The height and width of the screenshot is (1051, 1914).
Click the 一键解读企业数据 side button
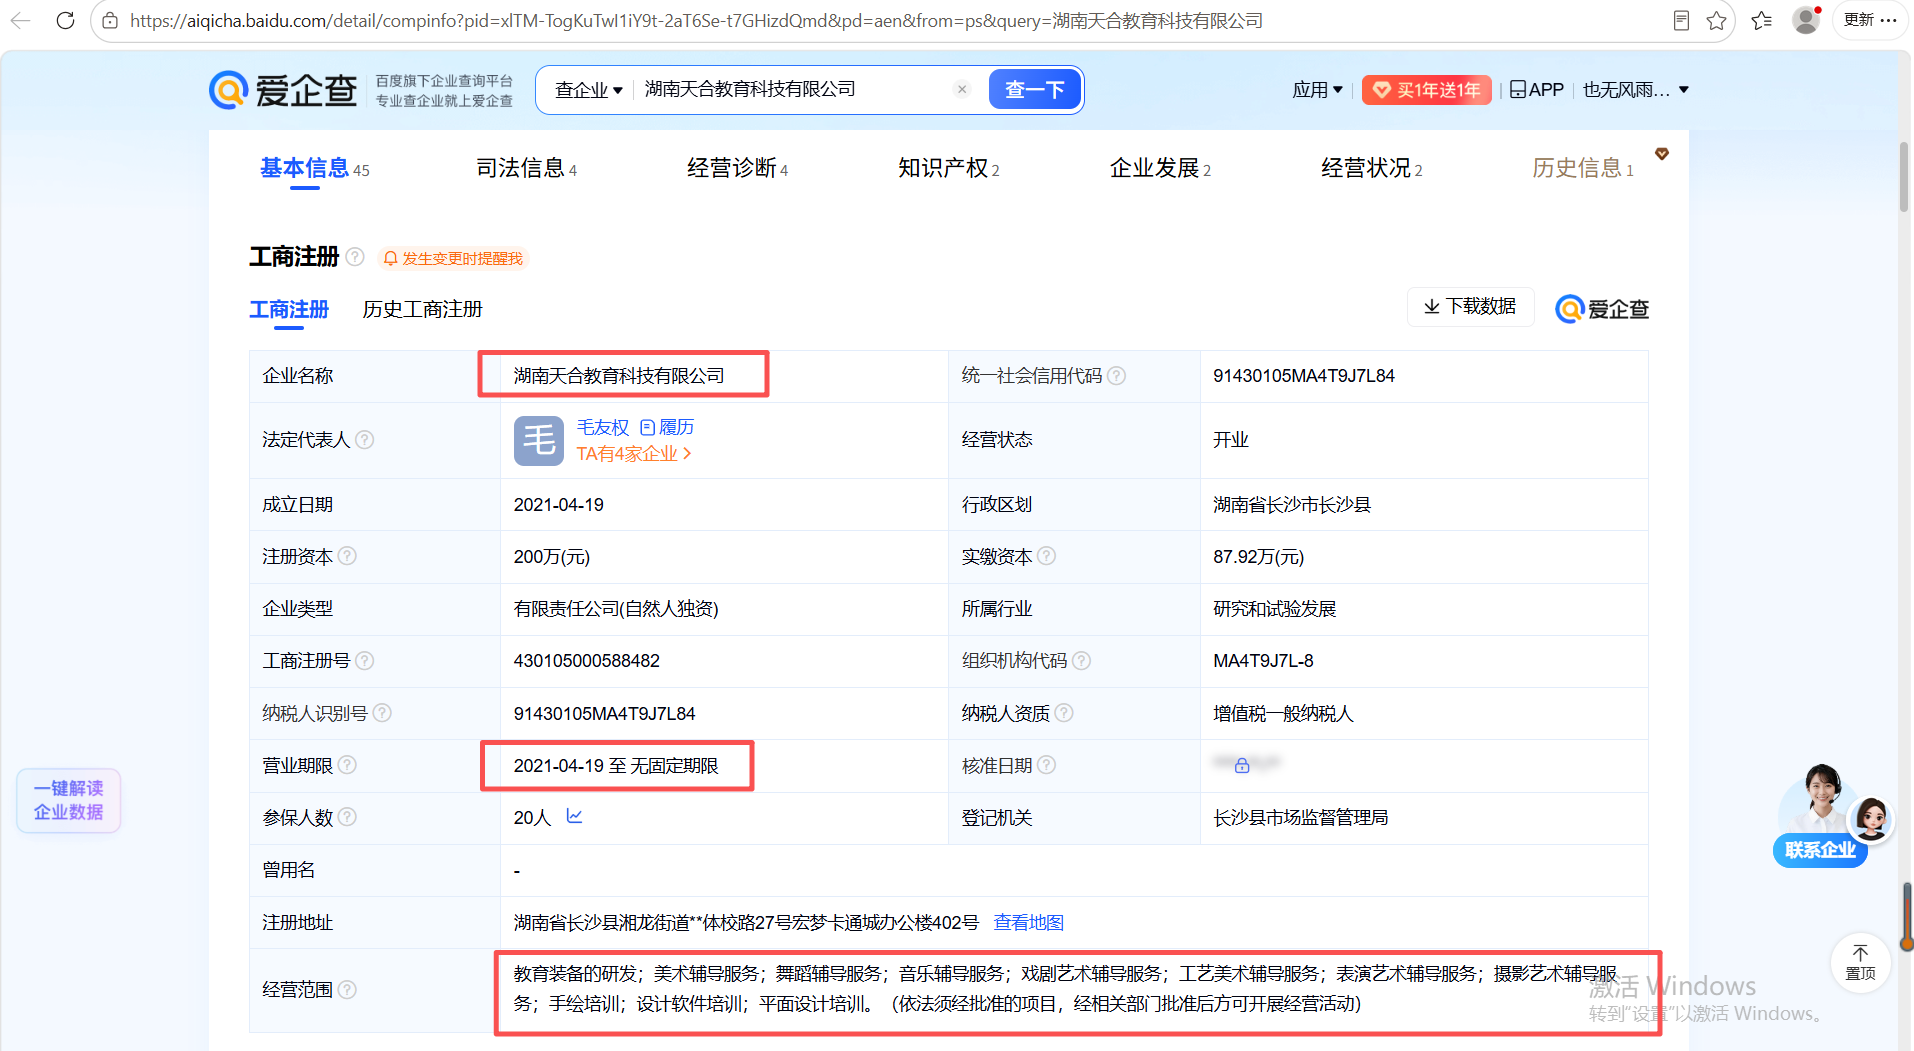tap(68, 801)
